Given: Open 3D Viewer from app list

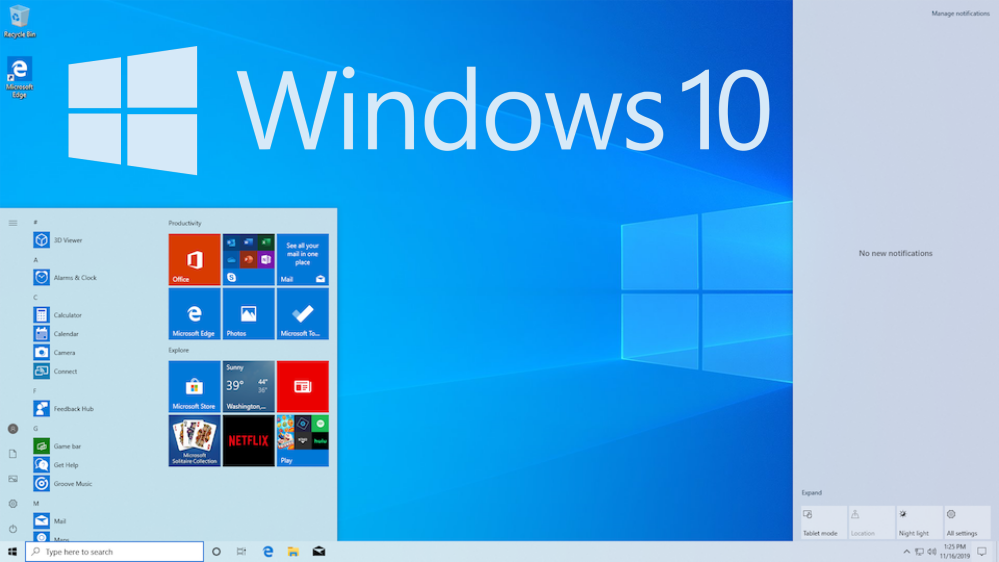Looking at the screenshot, I should click(x=58, y=240).
